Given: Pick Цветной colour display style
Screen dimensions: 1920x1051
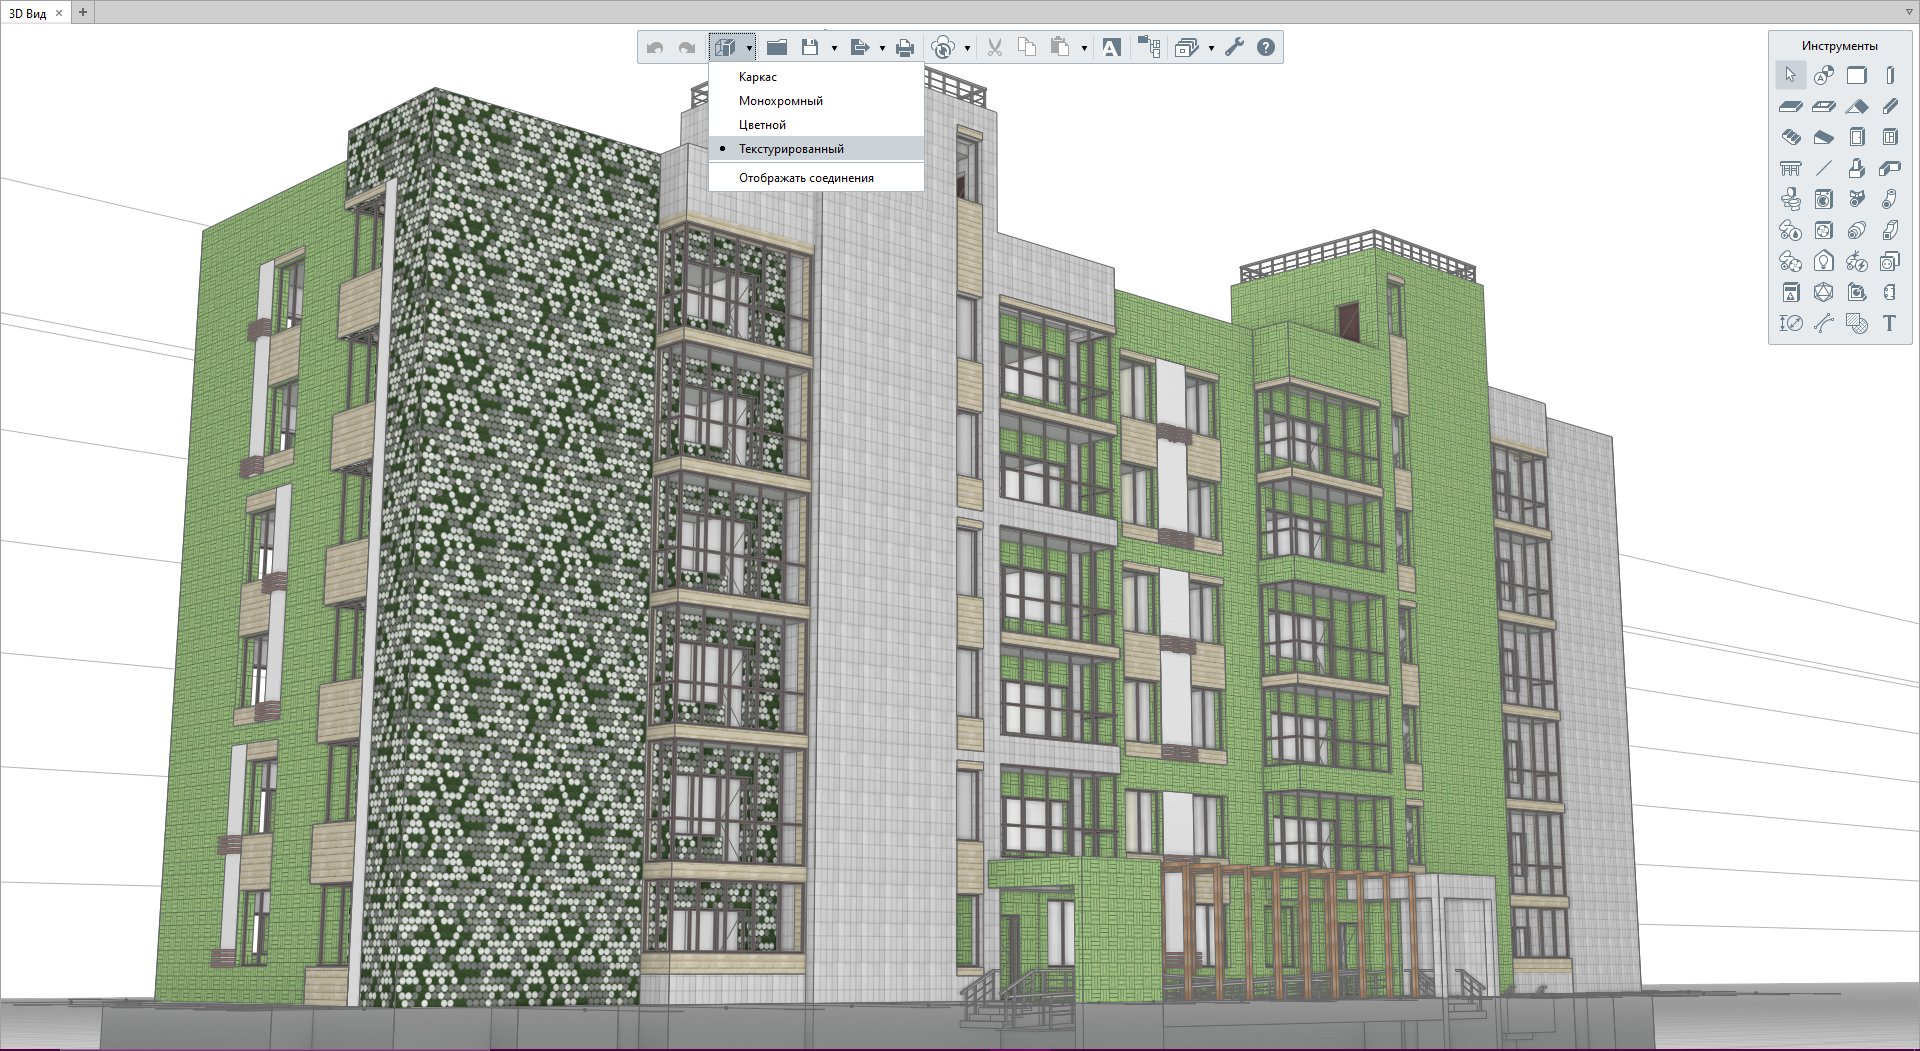Looking at the screenshot, I should pos(762,125).
